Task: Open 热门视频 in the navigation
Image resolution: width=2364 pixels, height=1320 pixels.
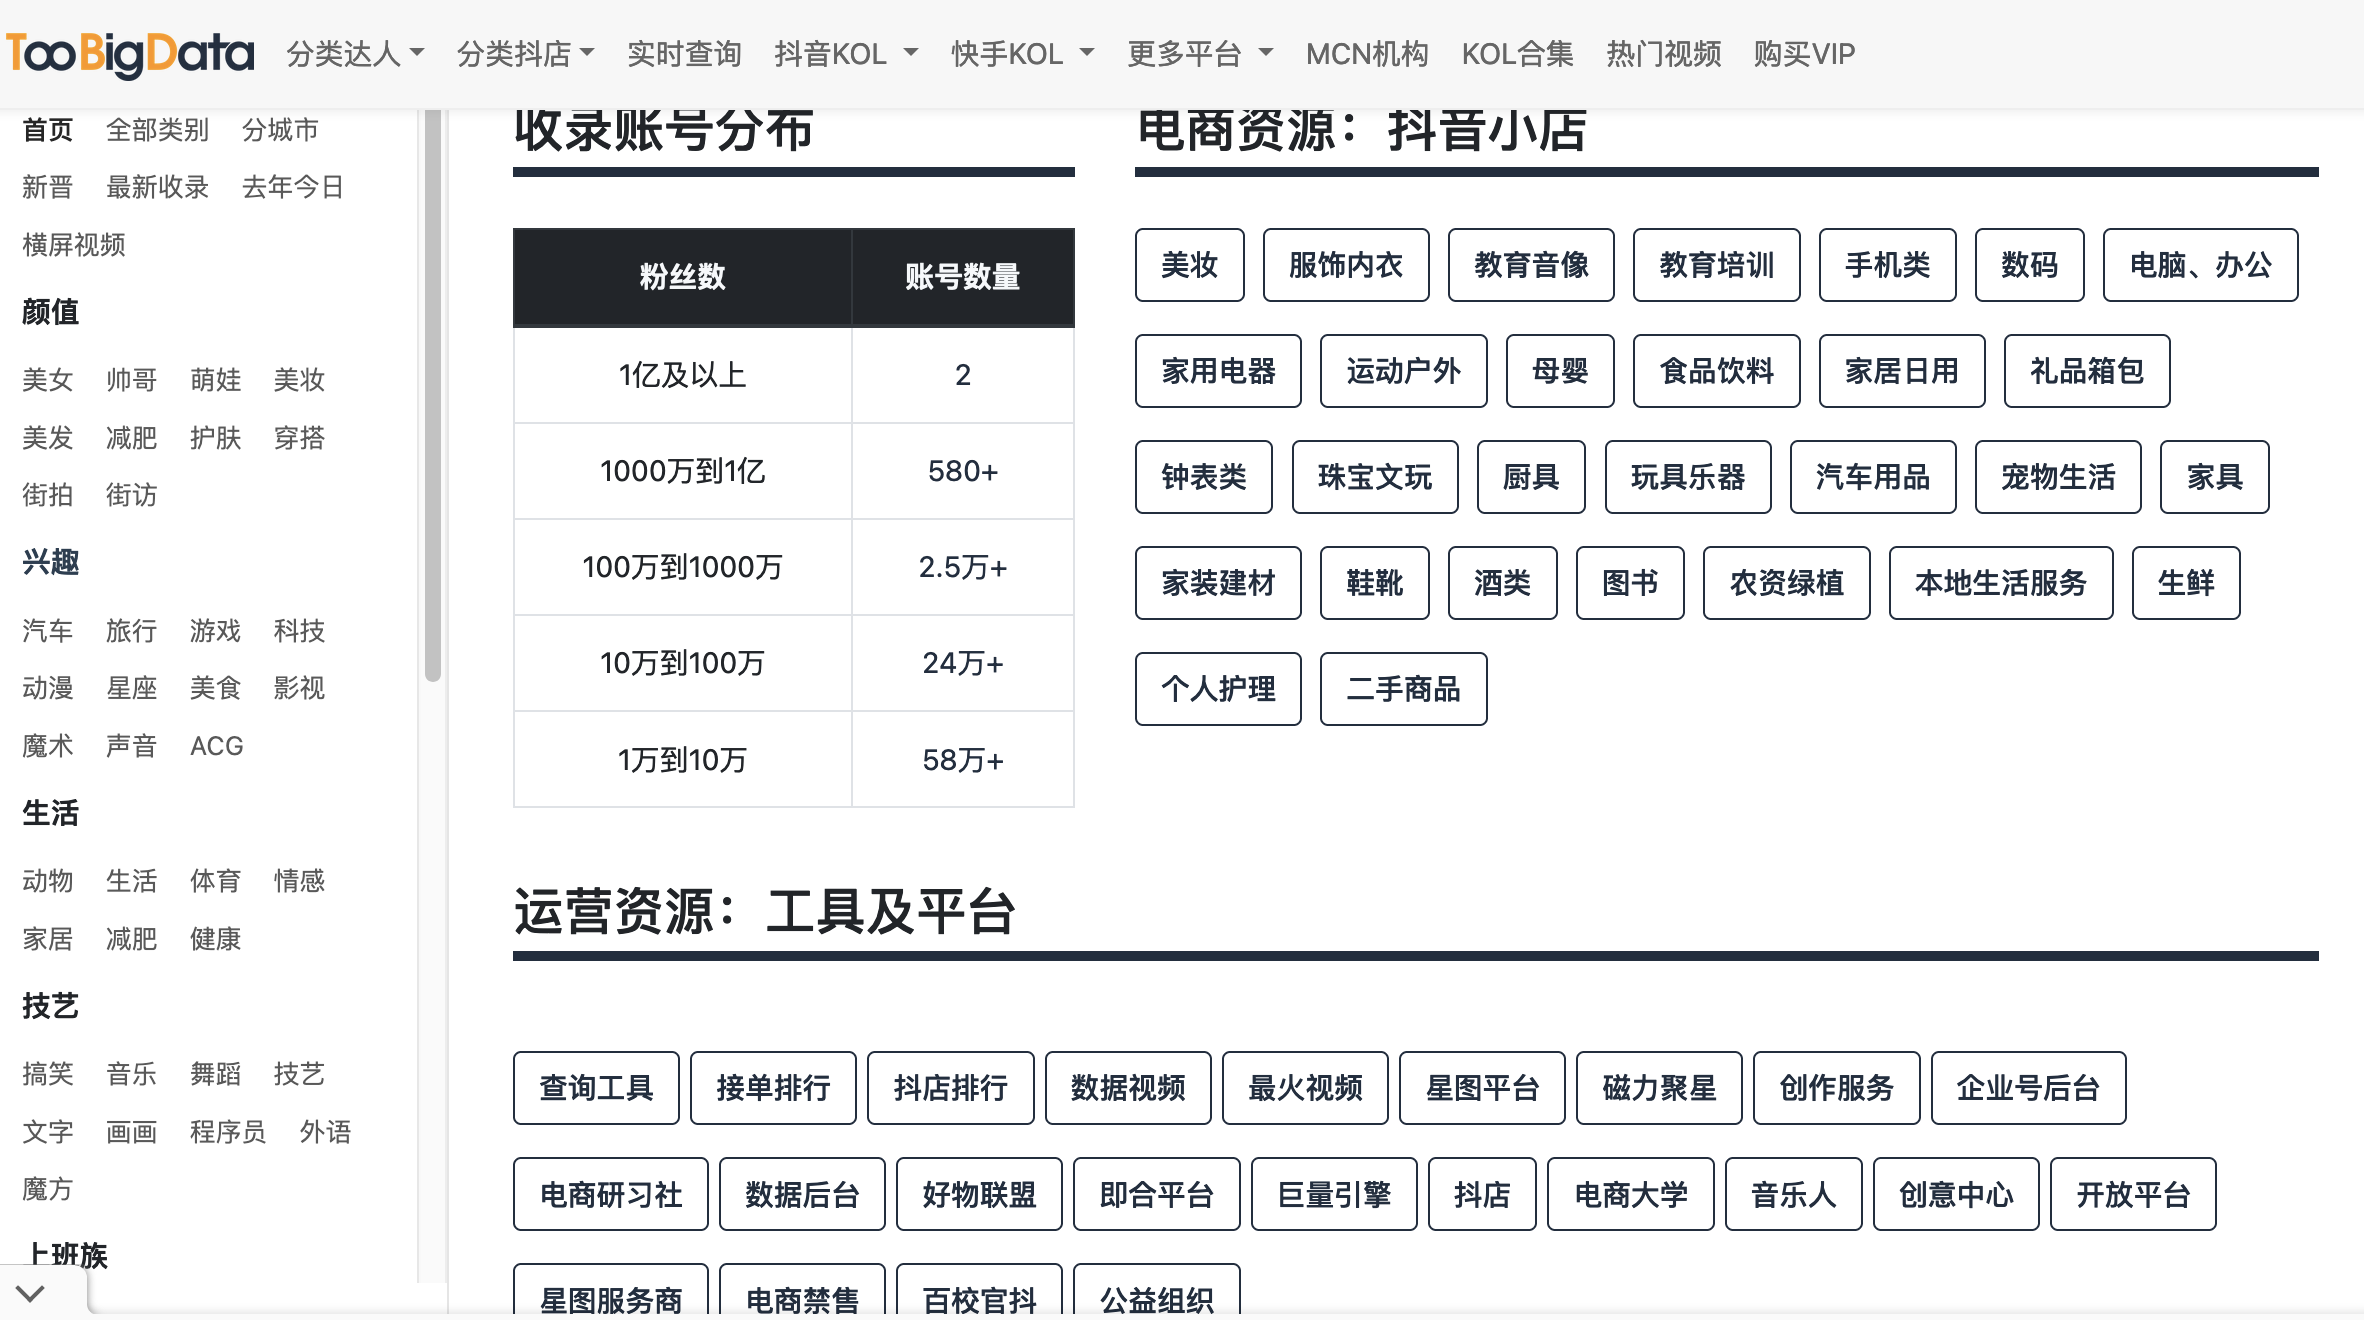Action: click(1663, 54)
